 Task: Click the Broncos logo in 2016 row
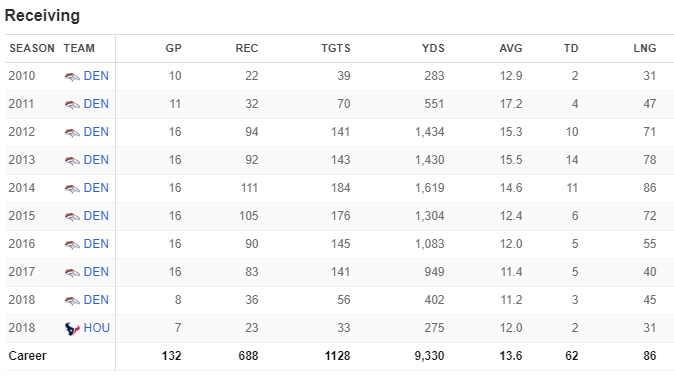[x=72, y=244]
